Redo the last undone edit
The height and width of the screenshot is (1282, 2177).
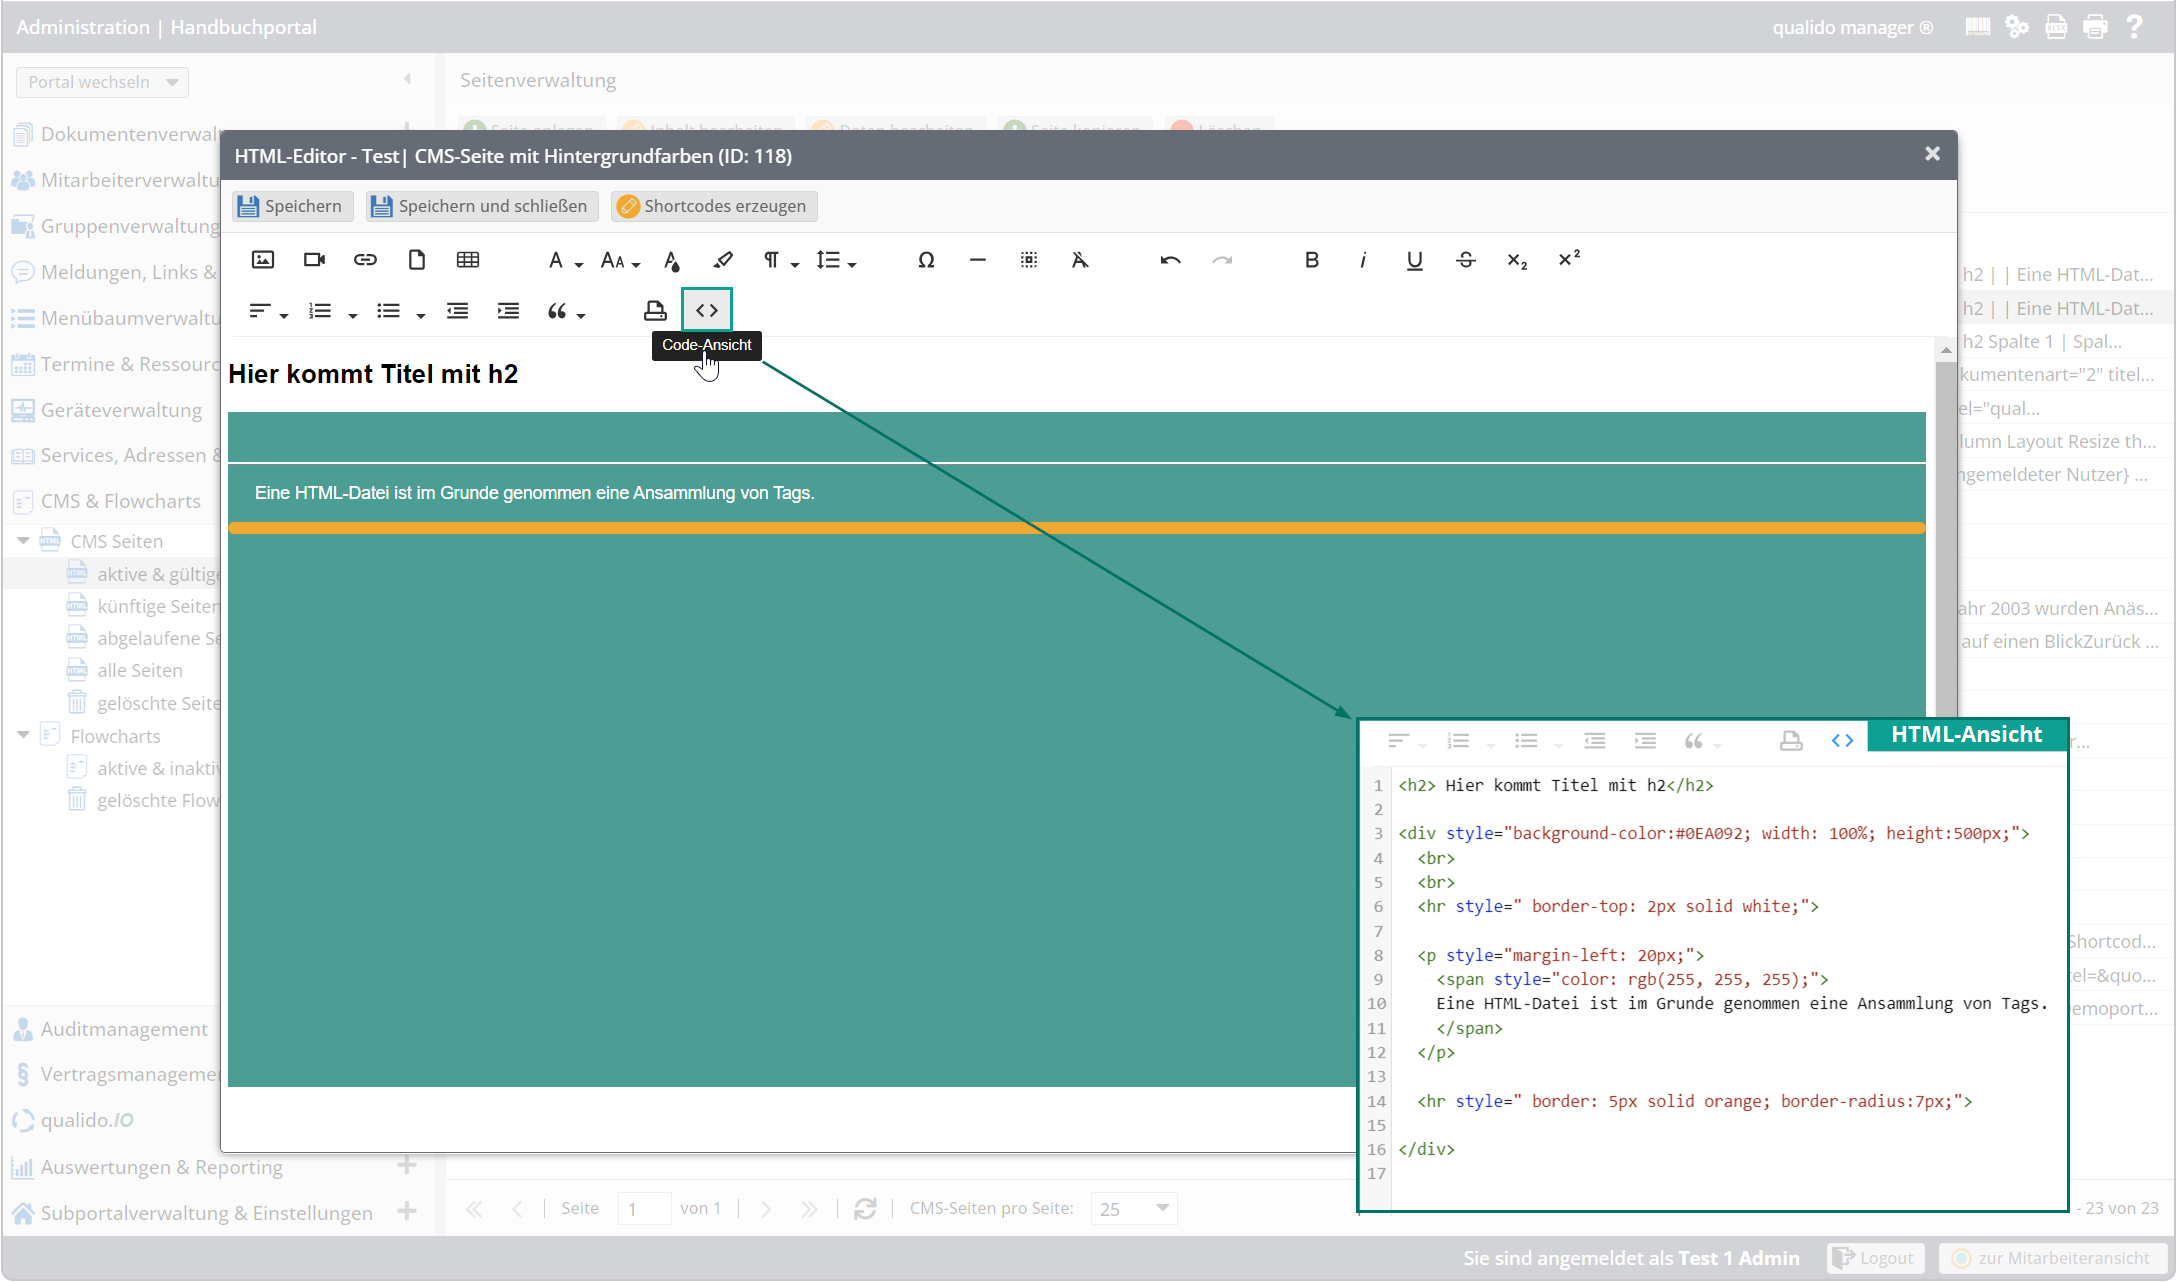[1222, 260]
